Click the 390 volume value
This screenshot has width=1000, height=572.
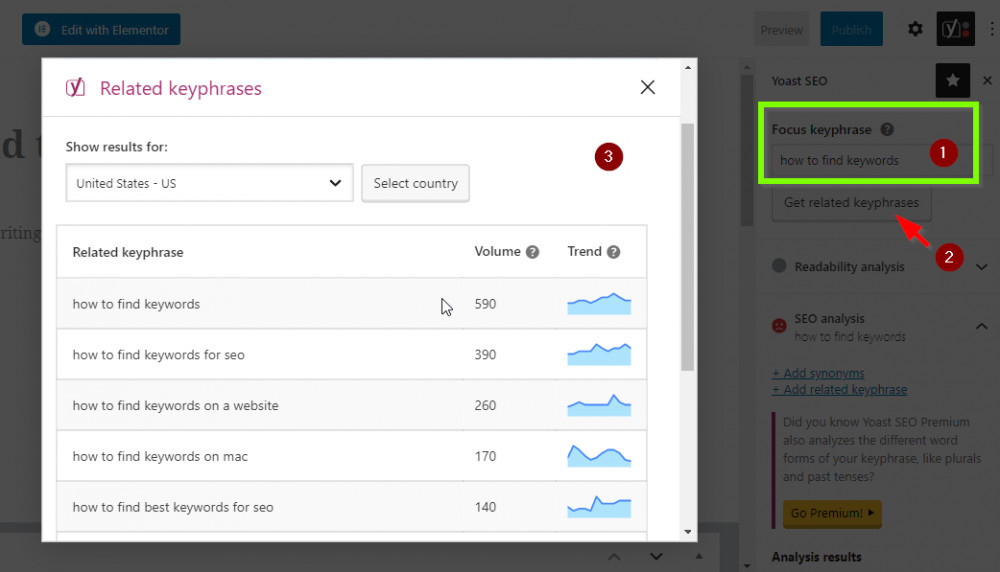pyautogui.click(x=485, y=355)
